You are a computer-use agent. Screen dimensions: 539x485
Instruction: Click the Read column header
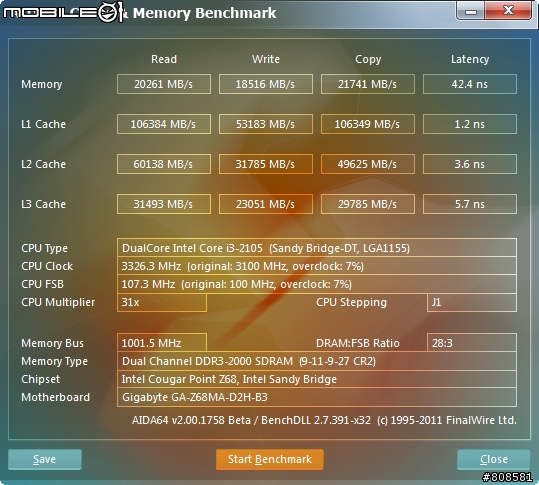click(x=164, y=59)
